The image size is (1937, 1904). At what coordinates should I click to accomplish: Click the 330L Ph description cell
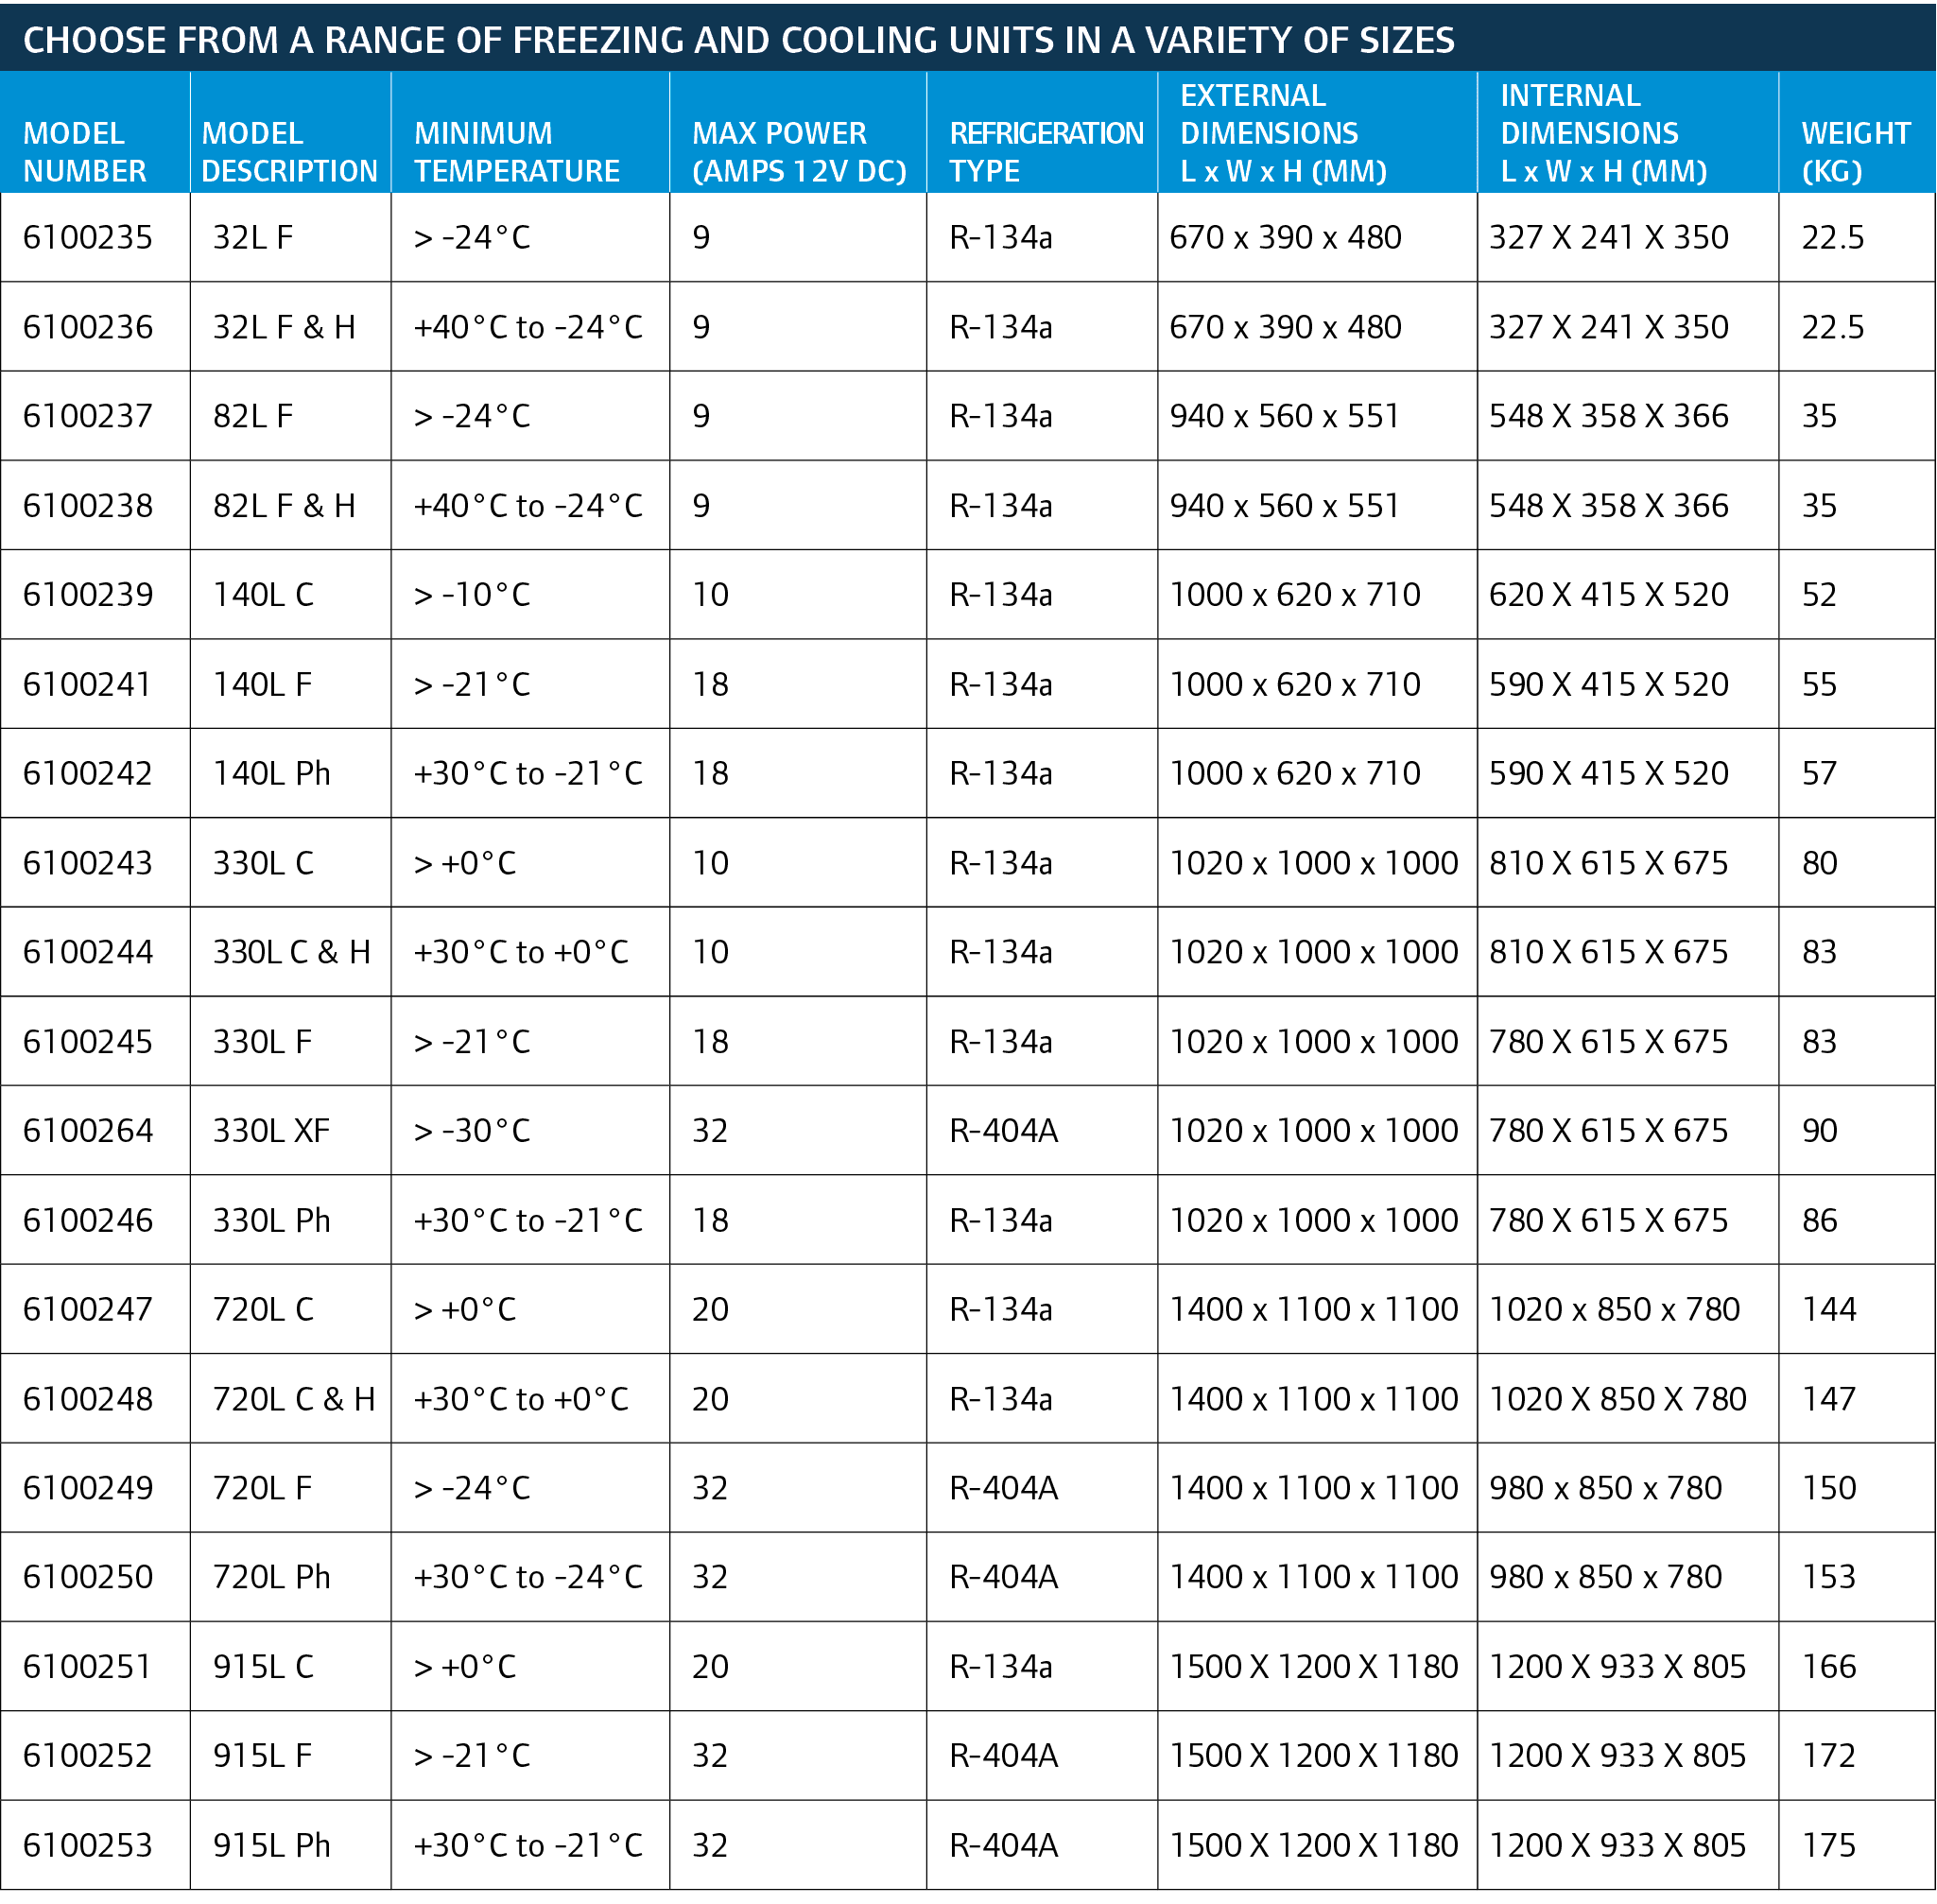(271, 1220)
